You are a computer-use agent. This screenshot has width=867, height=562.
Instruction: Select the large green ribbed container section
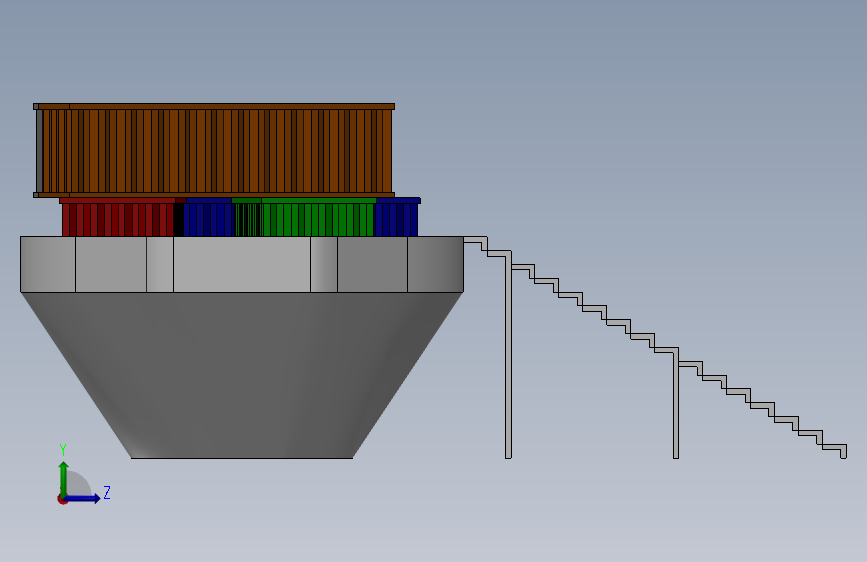coord(318,217)
